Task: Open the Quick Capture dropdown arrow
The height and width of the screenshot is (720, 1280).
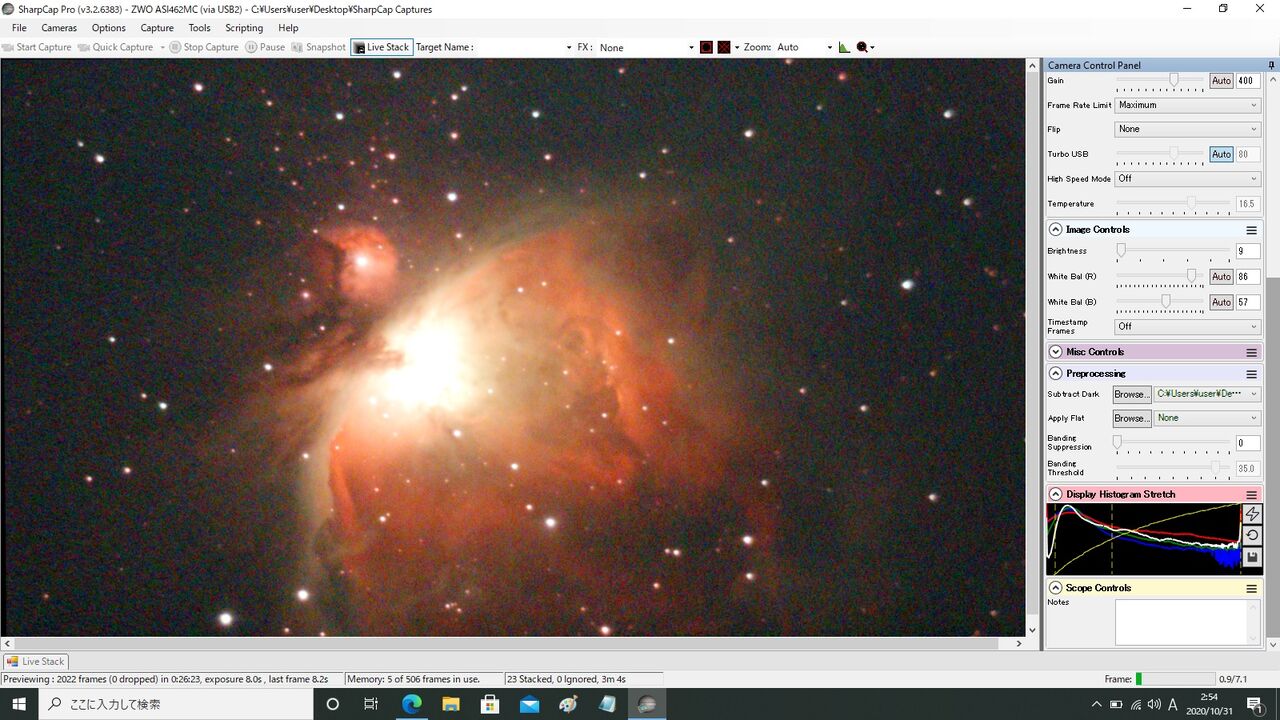Action: [162, 47]
